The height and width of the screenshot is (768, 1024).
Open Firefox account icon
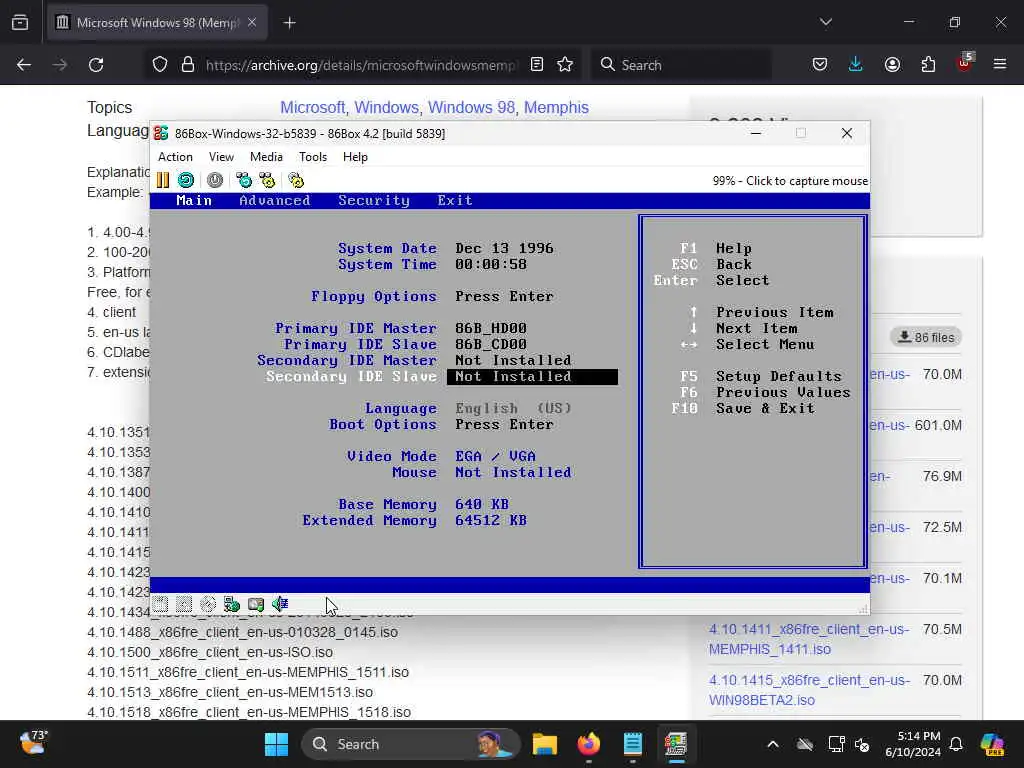coord(892,65)
